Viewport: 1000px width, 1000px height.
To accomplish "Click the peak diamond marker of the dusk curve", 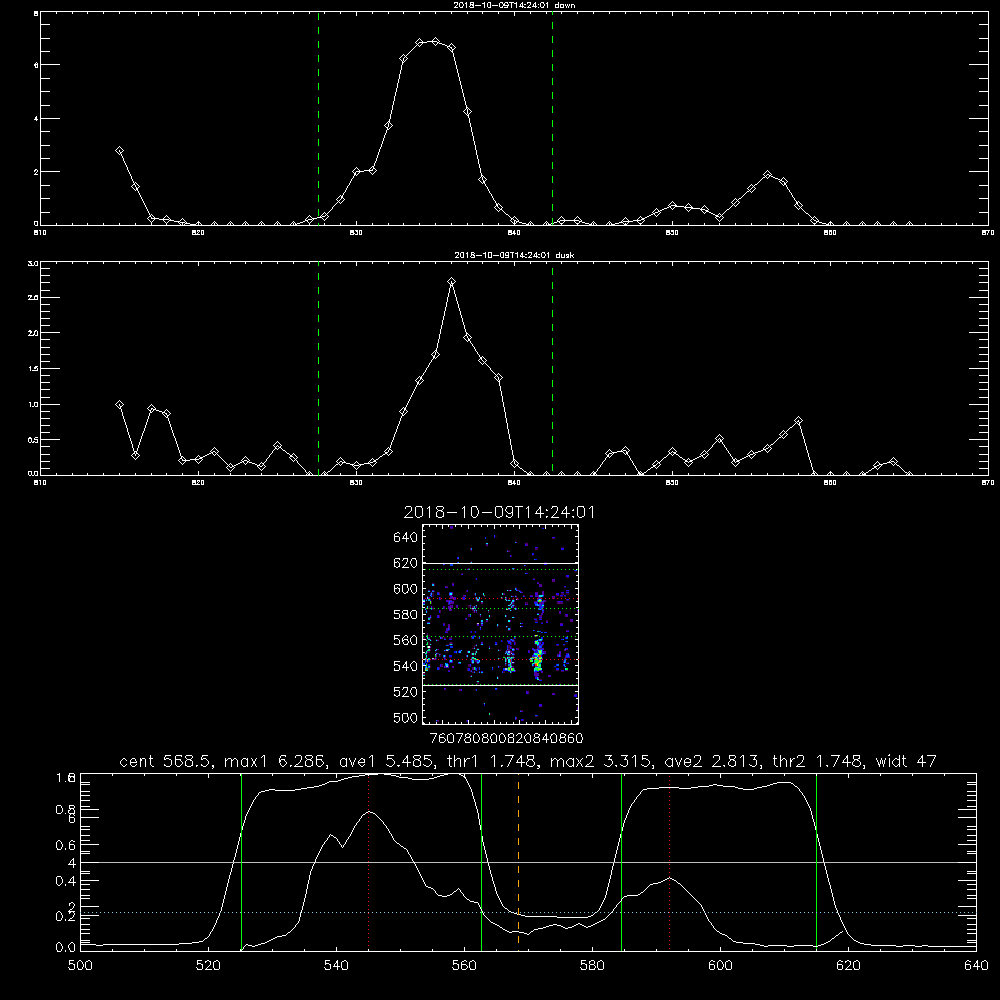I will pyautogui.click(x=452, y=282).
